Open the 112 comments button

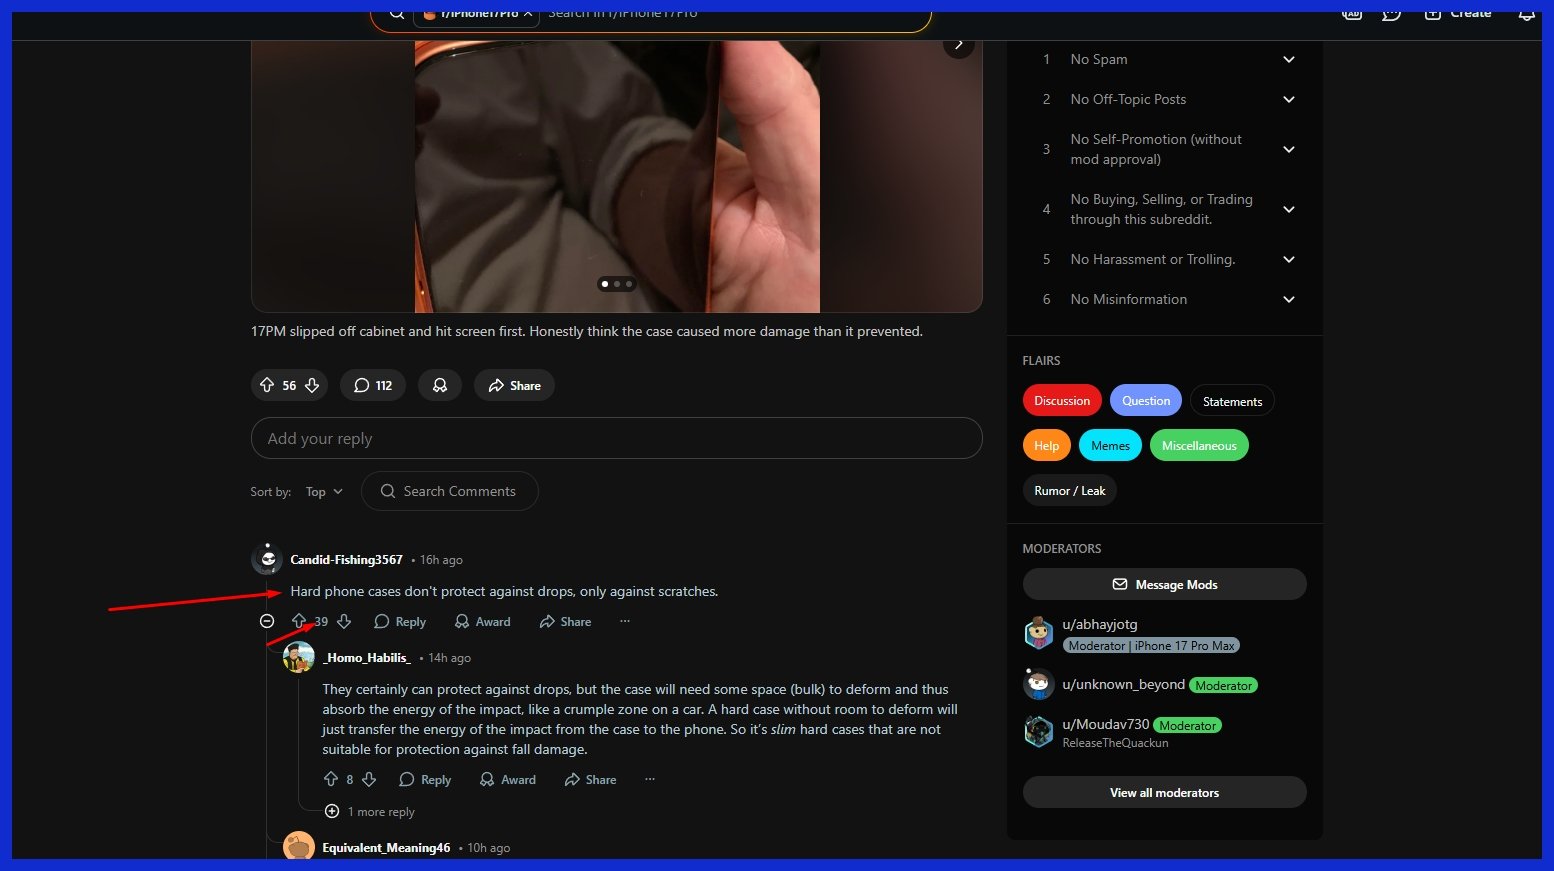tap(373, 385)
